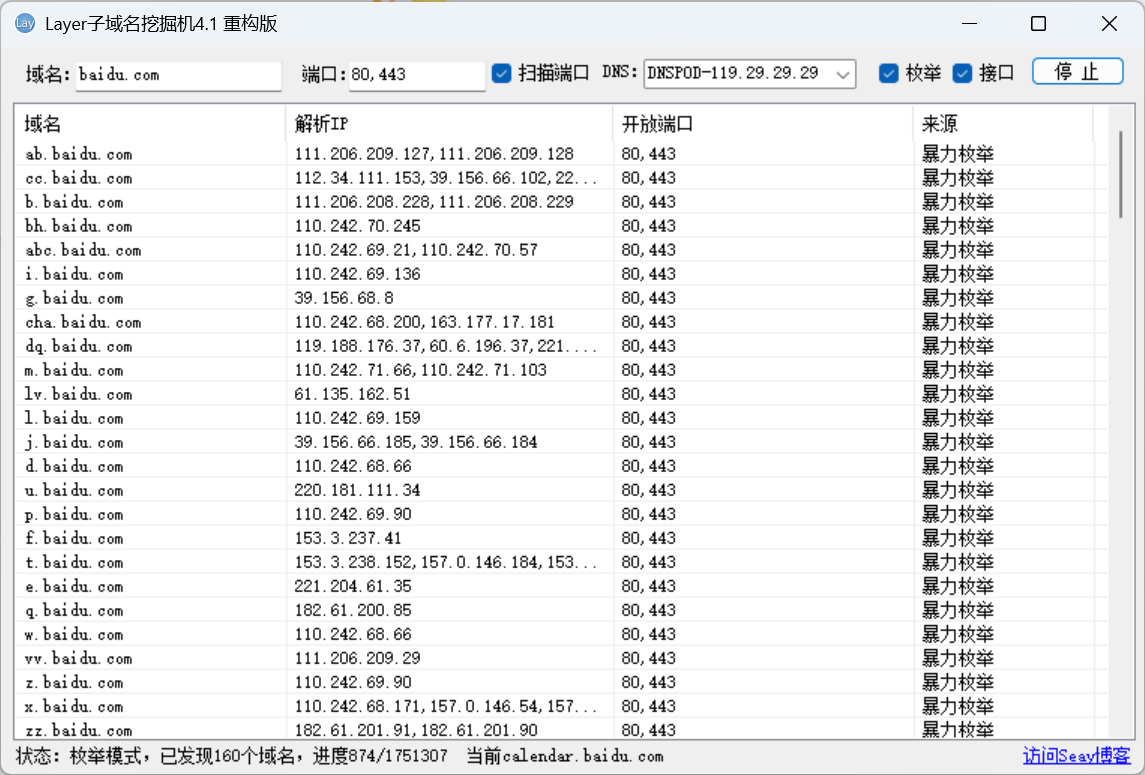1145x775 pixels.
Task: Select row bh.baidu.com
Action: click(561, 226)
